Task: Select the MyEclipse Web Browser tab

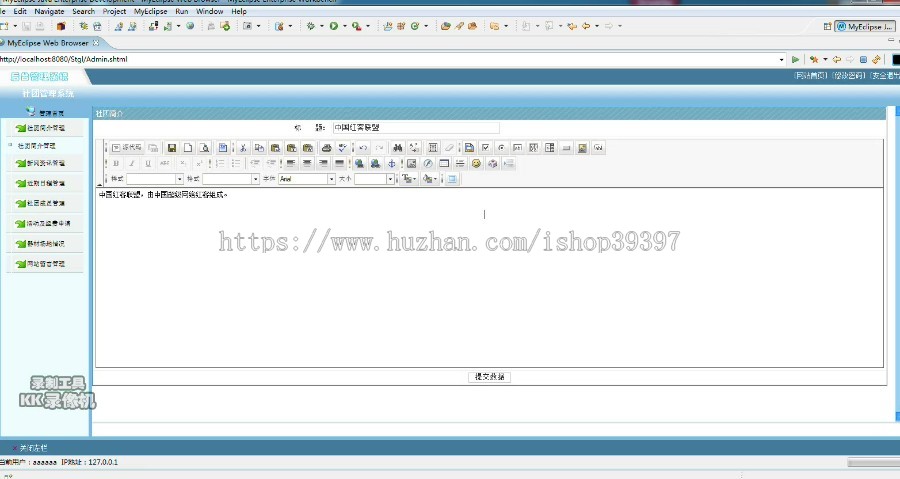Action: (48, 43)
